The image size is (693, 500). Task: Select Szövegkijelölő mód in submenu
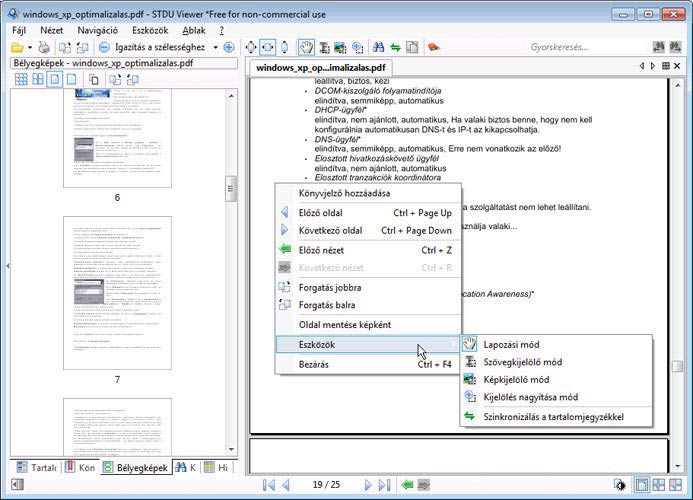point(556,362)
